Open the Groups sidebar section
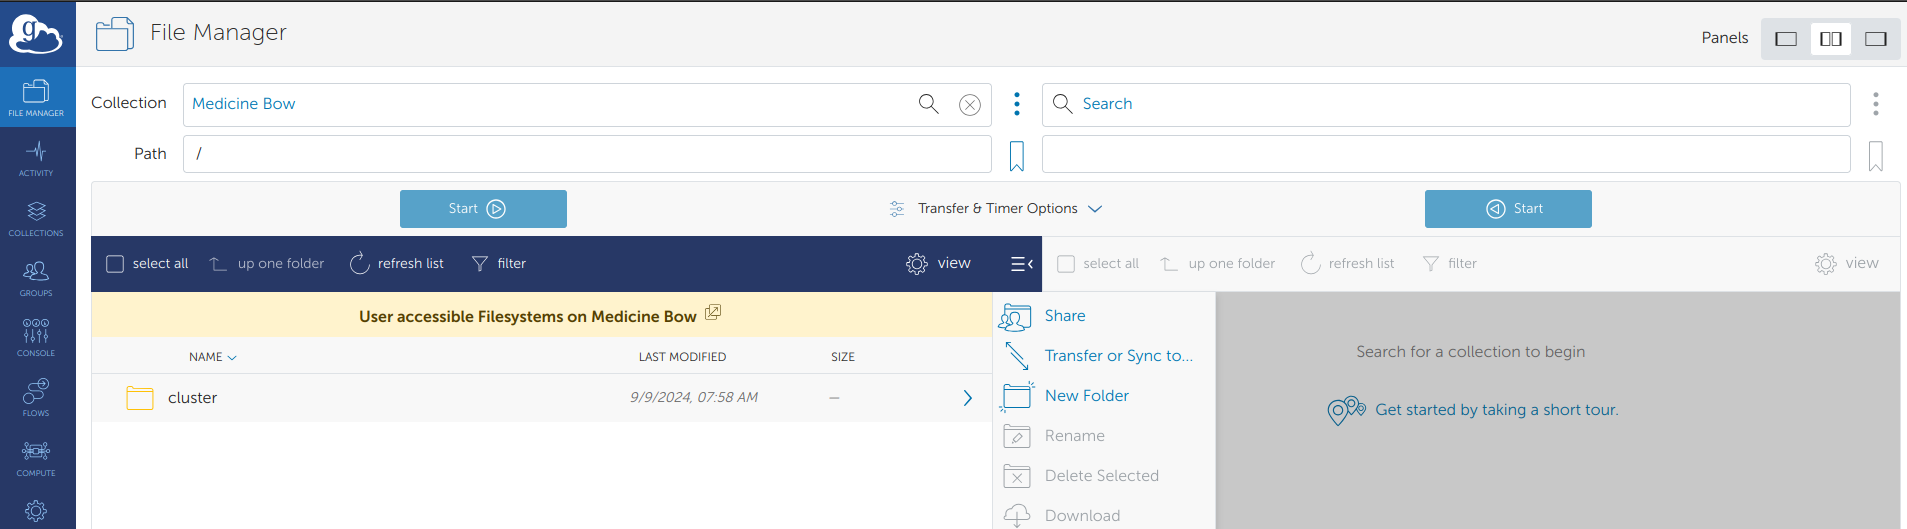Screen dimensions: 1907x529 point(36,278)
